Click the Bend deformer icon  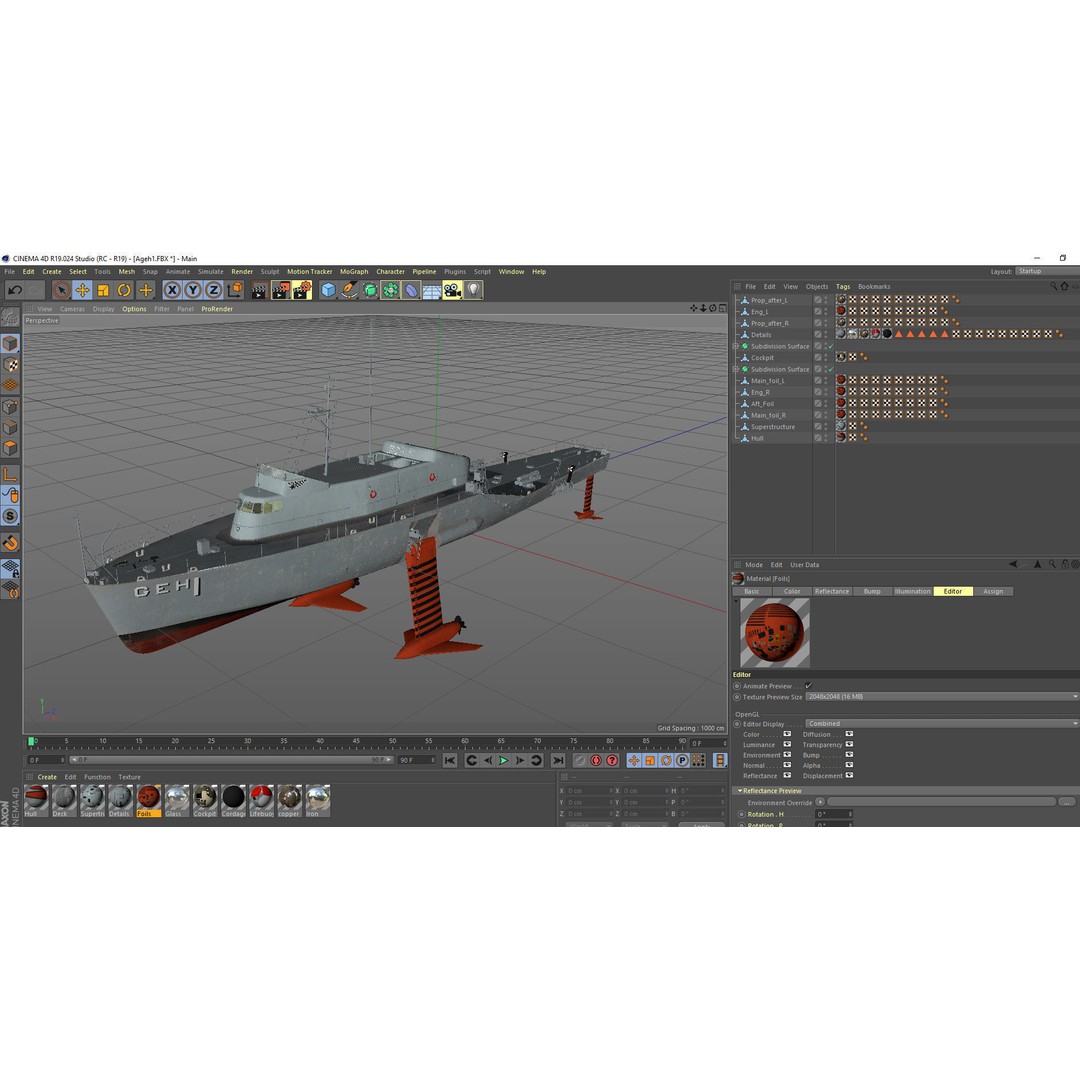(x=411, y=290)
